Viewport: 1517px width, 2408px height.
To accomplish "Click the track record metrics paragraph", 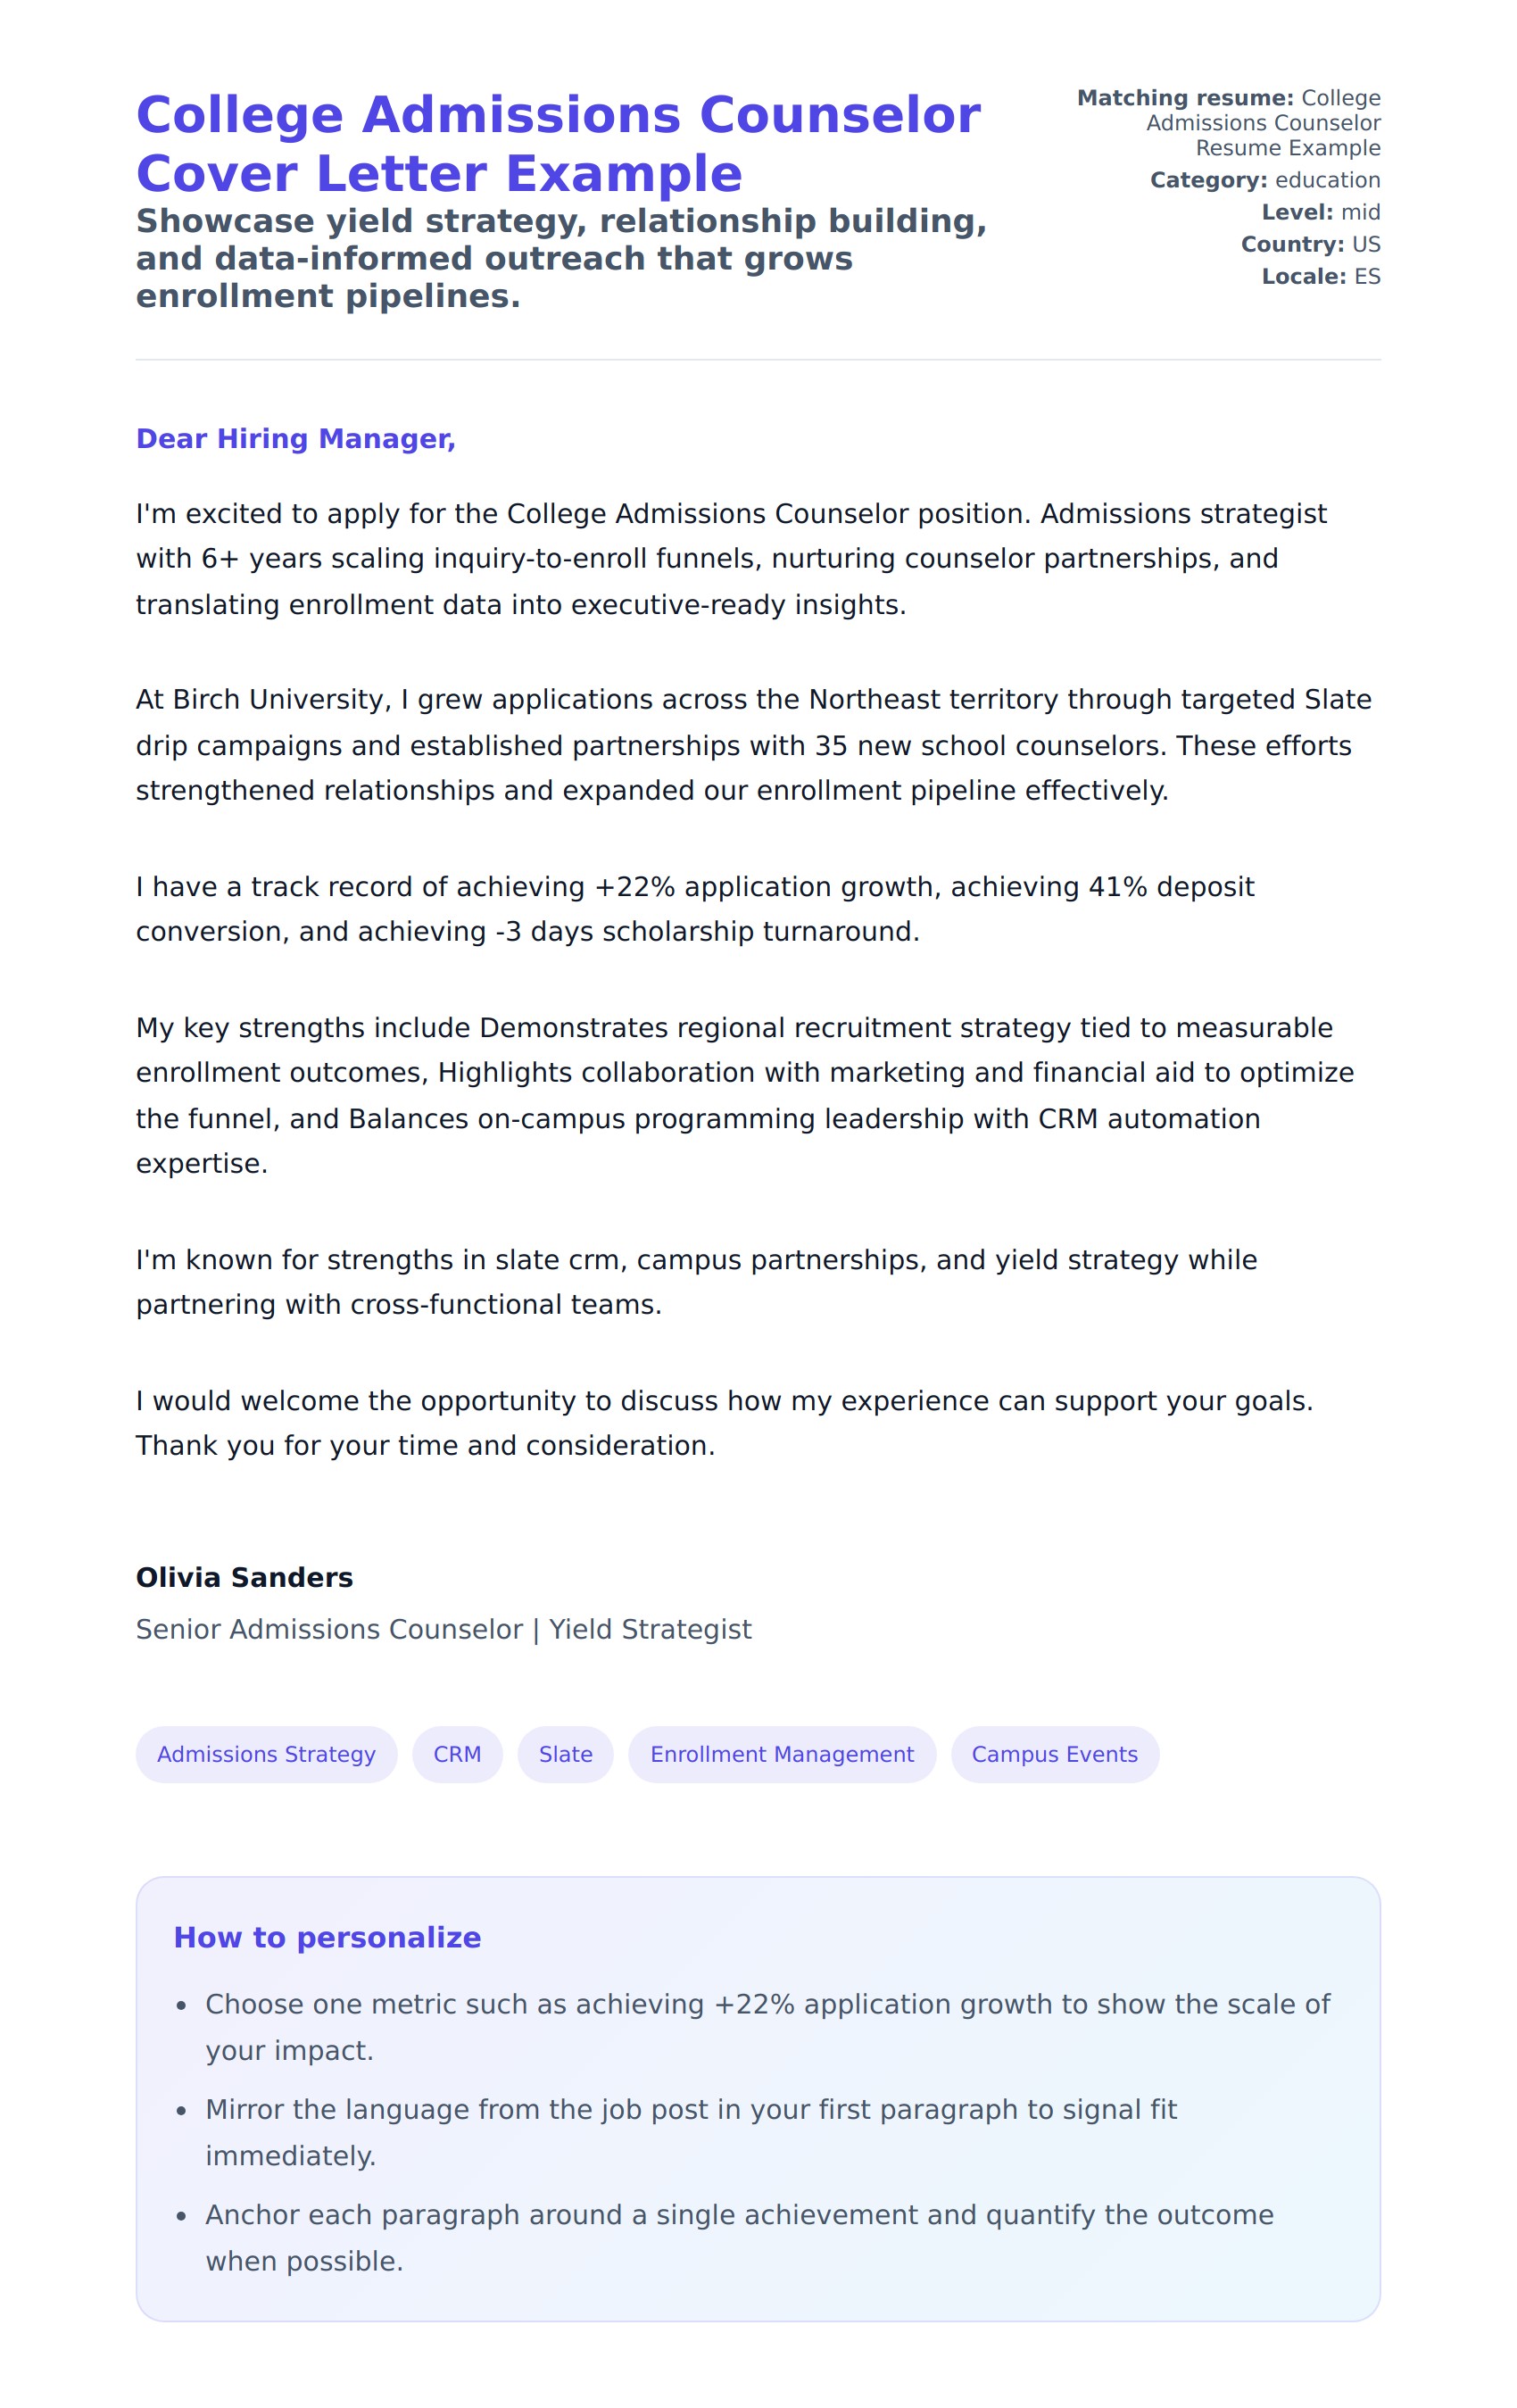I will point(695,909).
